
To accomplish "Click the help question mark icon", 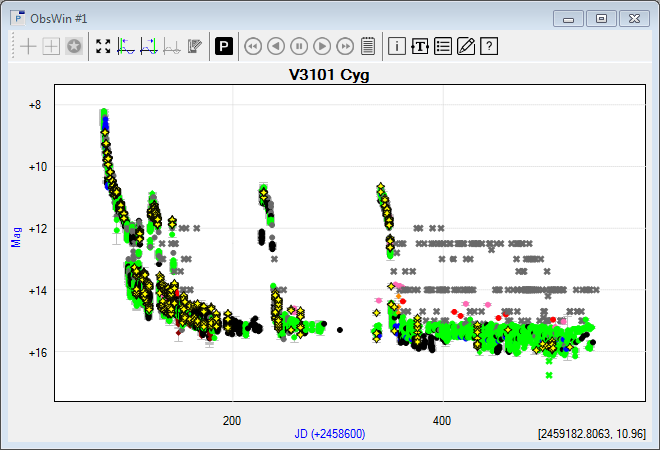I will click(x=489, y=46).
